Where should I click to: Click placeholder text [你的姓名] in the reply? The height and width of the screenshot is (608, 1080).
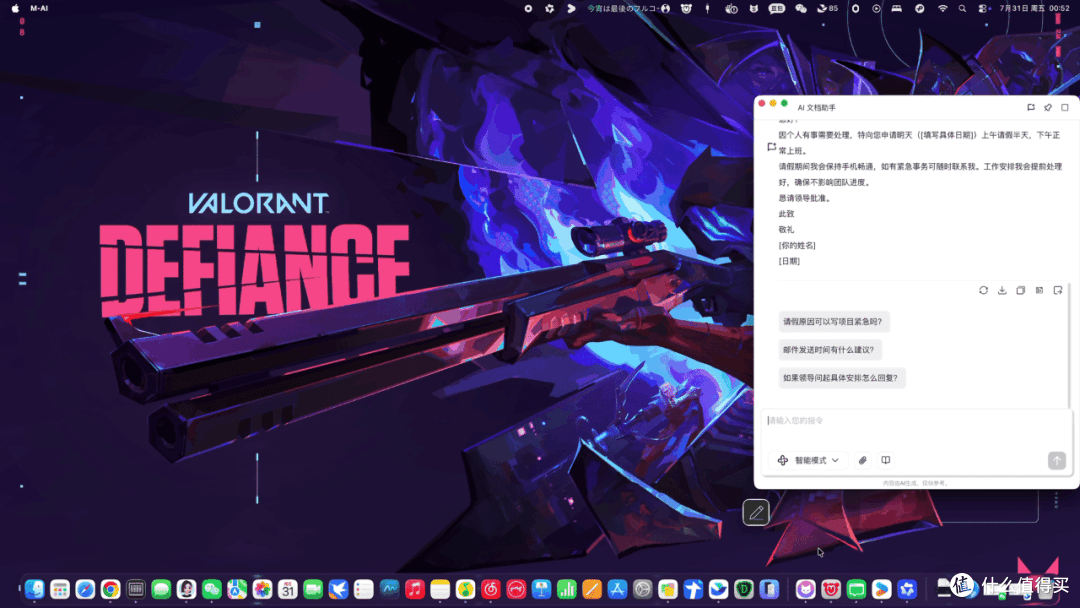797,246
